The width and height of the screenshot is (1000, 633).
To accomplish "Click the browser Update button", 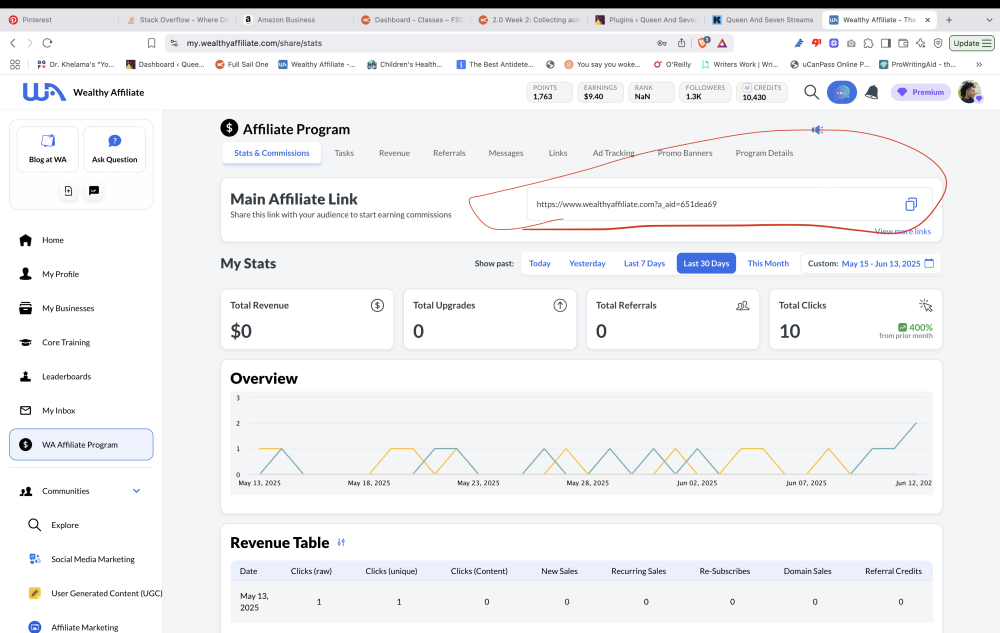I will coord(972,43).
